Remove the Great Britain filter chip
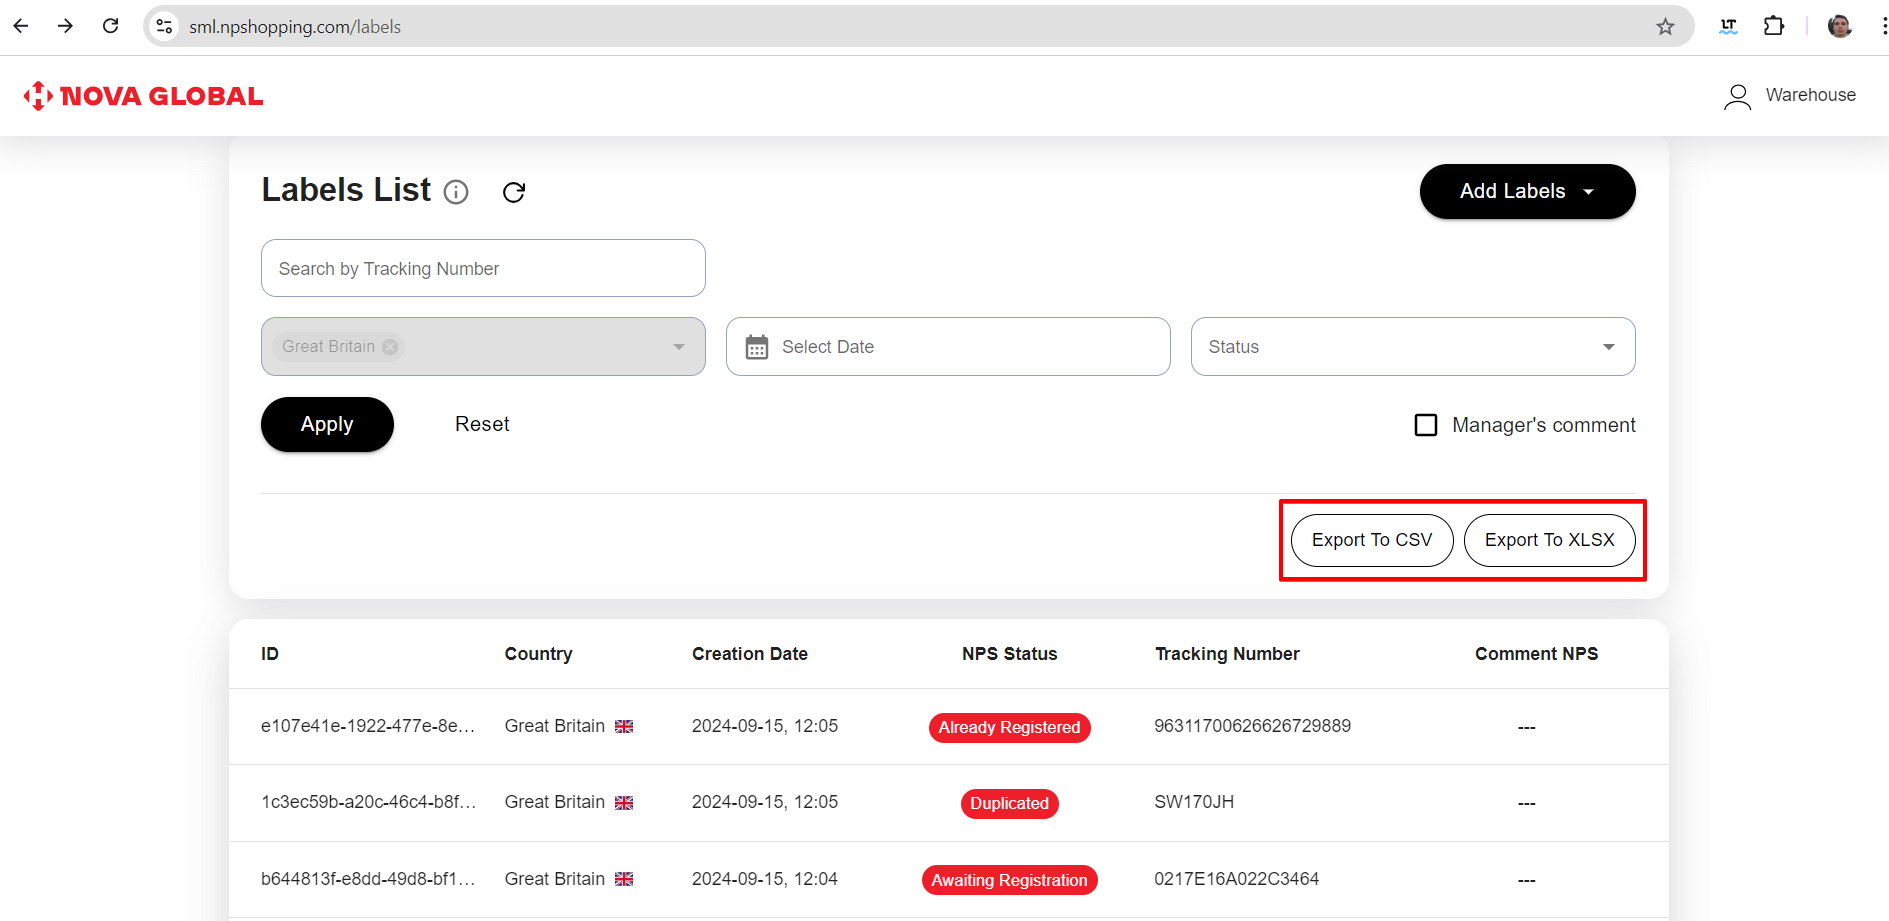This screenshot has height=921, width=1889. point(390,347)
